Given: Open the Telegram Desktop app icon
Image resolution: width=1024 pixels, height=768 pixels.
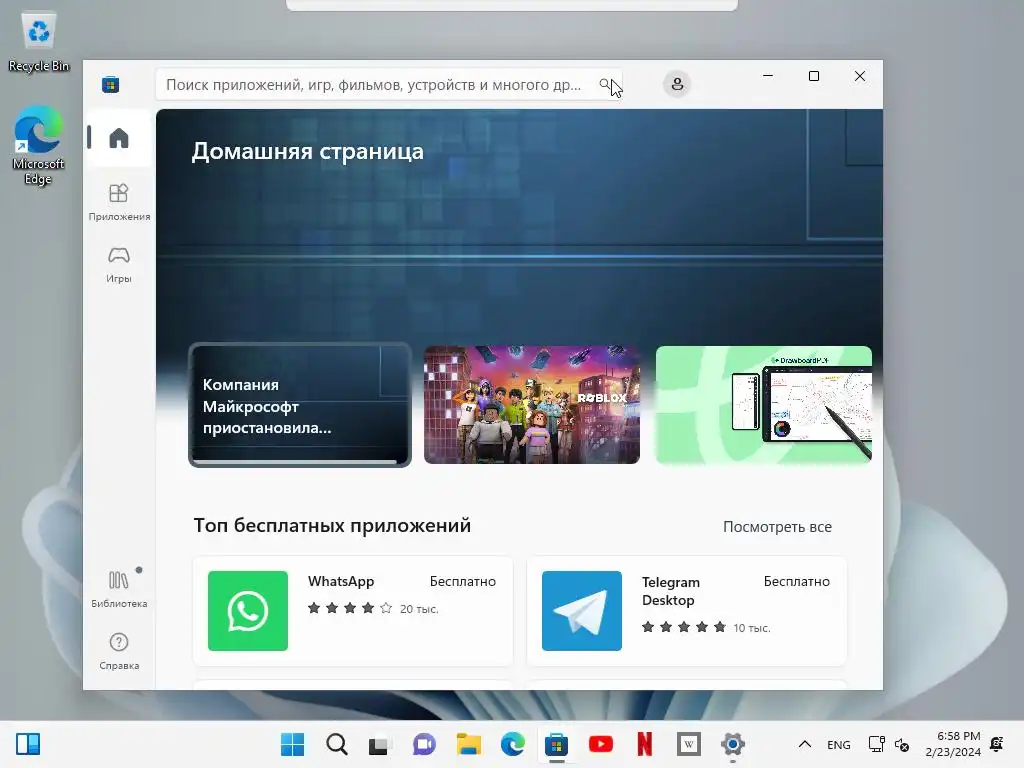Looking at the screenshot, I should click(x=582, y=611).
